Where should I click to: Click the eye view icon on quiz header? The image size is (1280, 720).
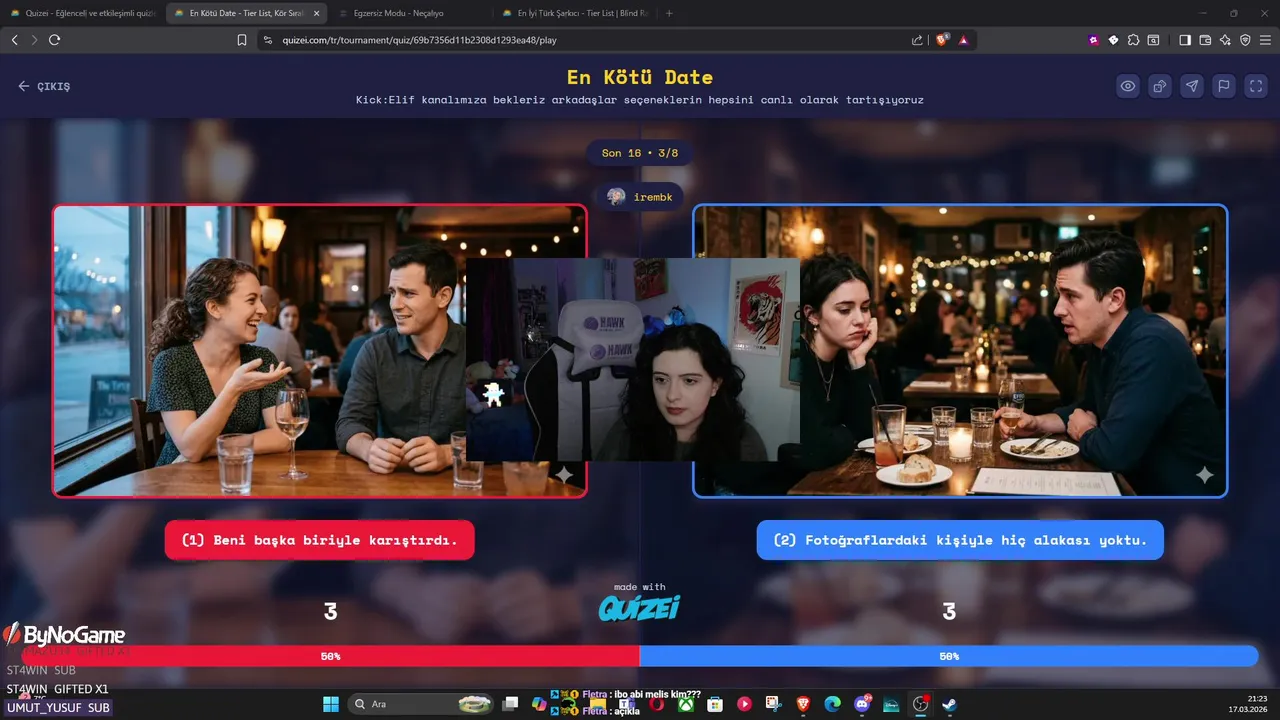coord(1128,86)
